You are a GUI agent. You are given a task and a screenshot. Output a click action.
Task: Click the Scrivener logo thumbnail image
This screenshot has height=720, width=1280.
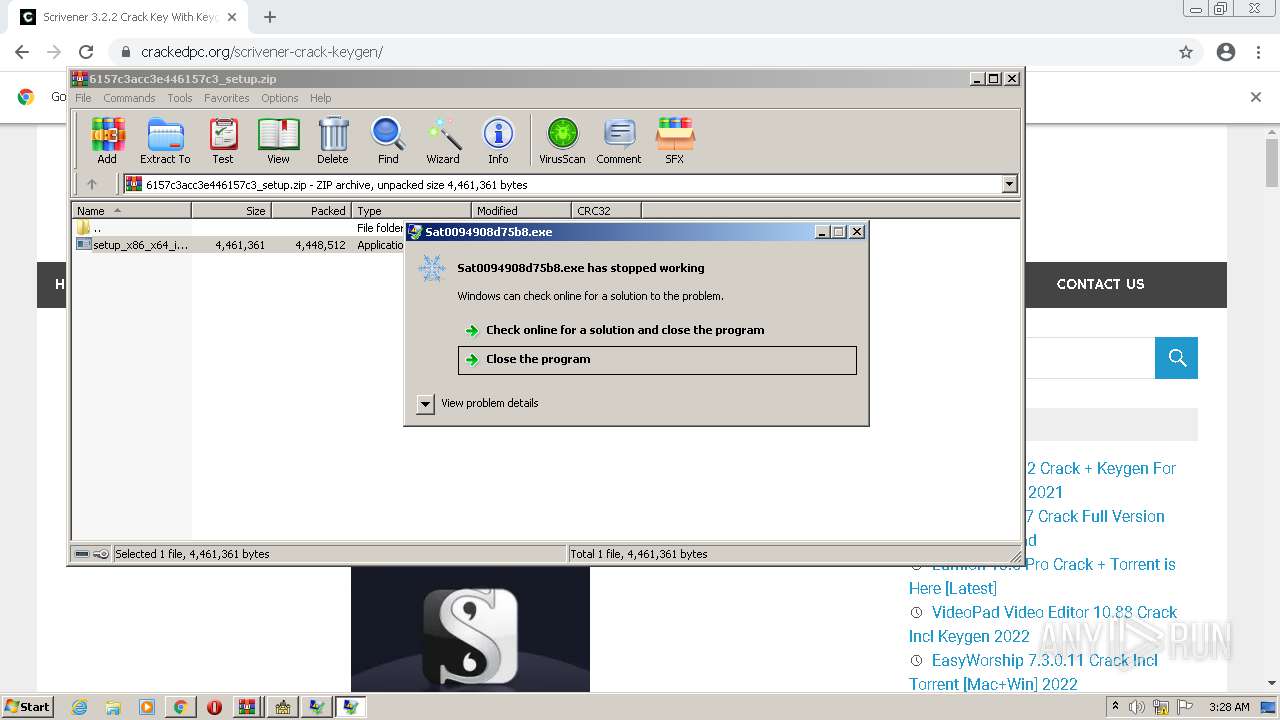[470, 630]
